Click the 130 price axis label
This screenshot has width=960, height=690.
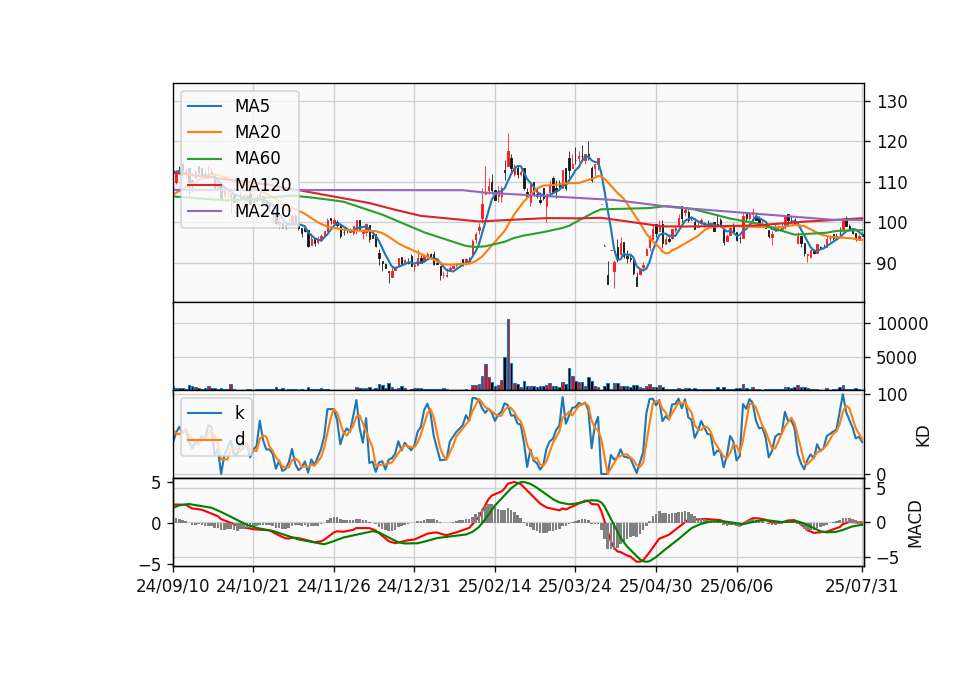pos(892,102)
